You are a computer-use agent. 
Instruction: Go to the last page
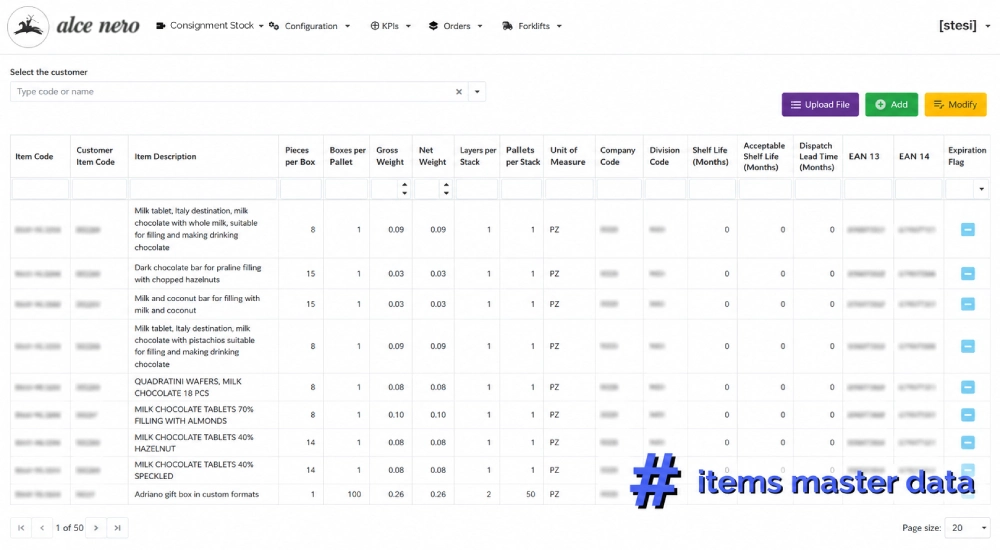click(x=117, y=528)
